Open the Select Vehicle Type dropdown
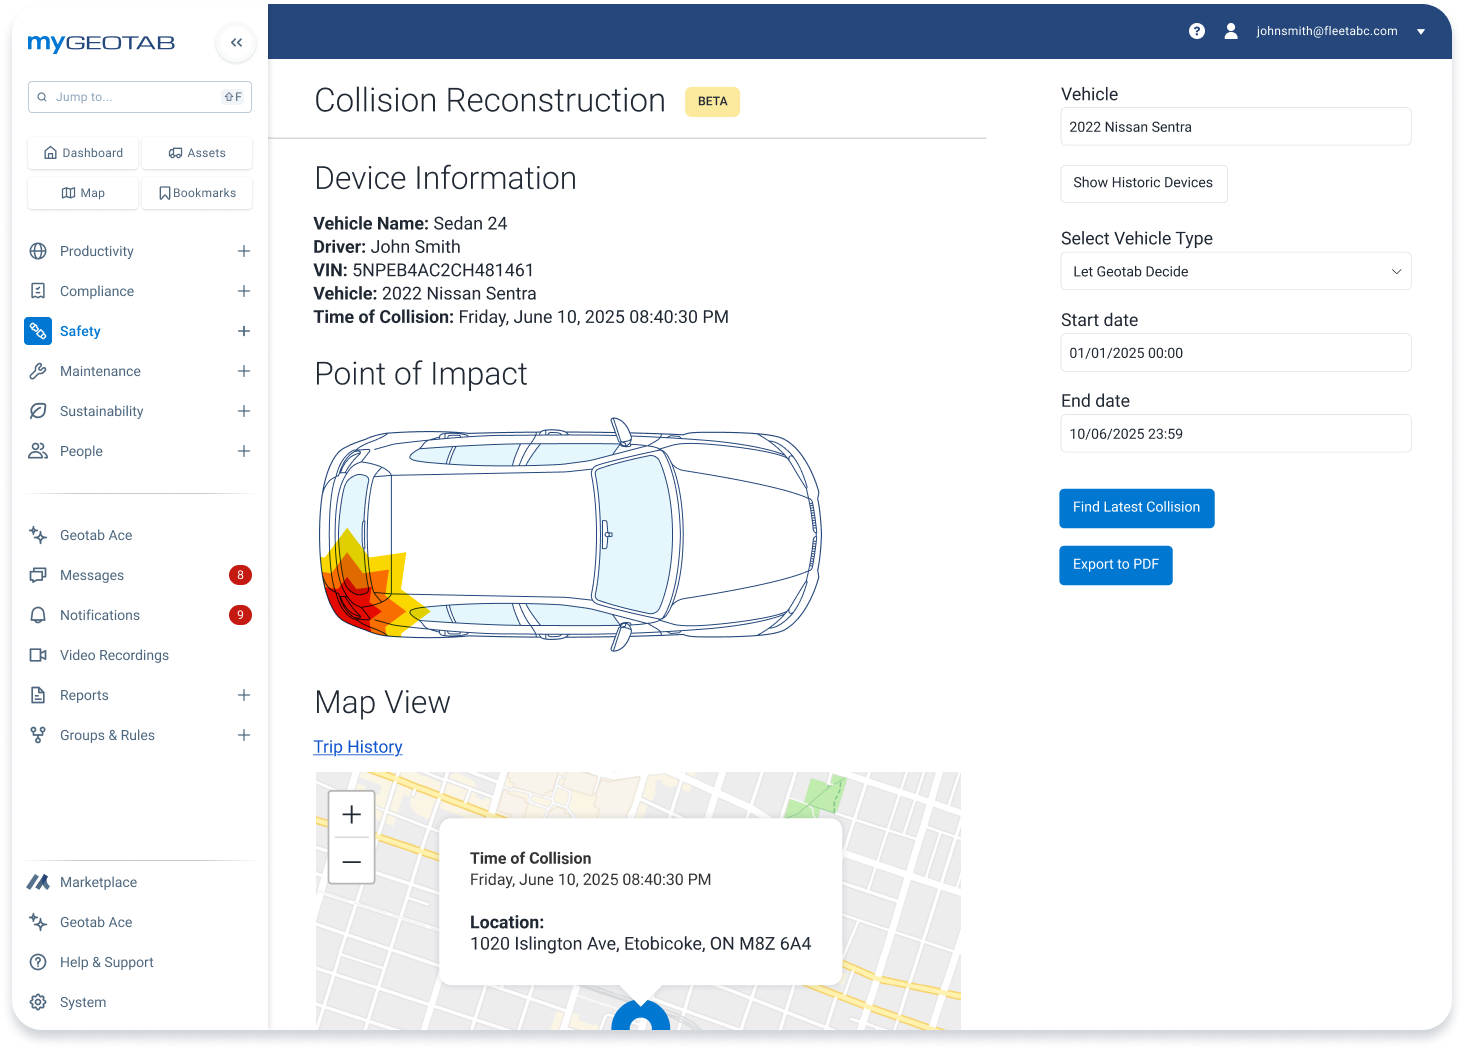The height and width of the screenshot is (1050, 1464). coord(1235,271)
